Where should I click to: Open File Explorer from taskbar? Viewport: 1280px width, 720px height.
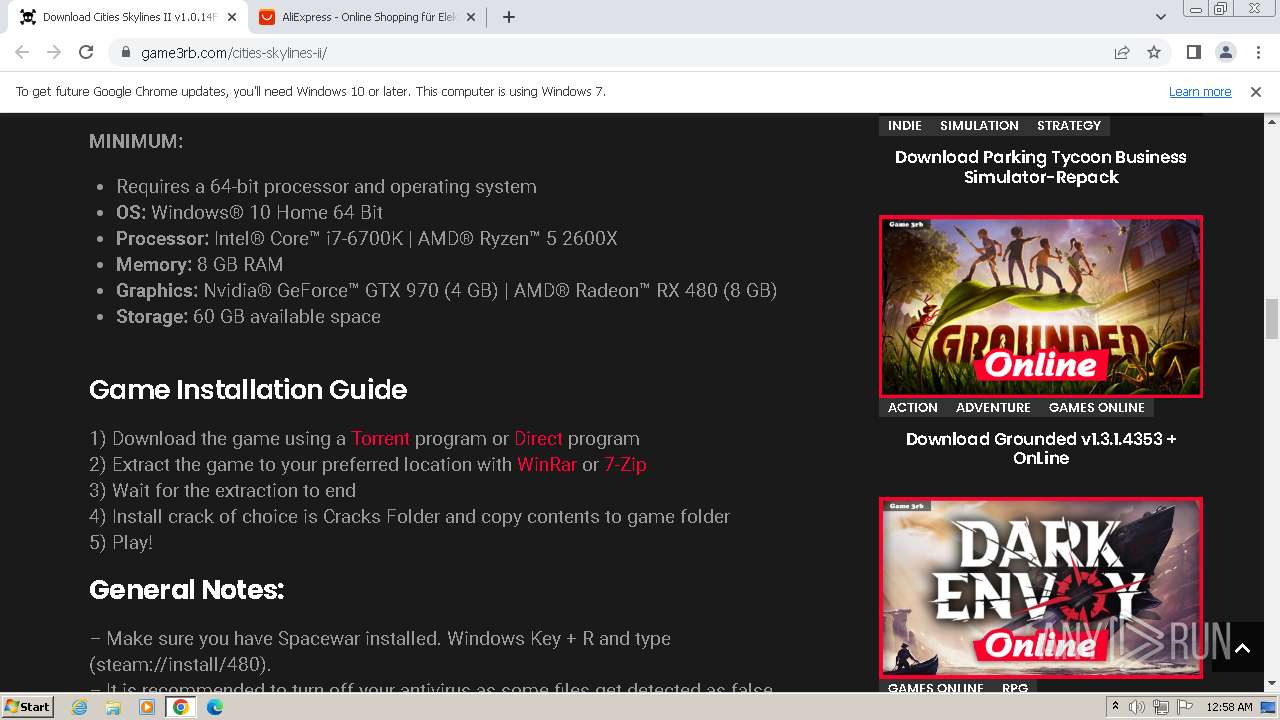coord(113,707)
